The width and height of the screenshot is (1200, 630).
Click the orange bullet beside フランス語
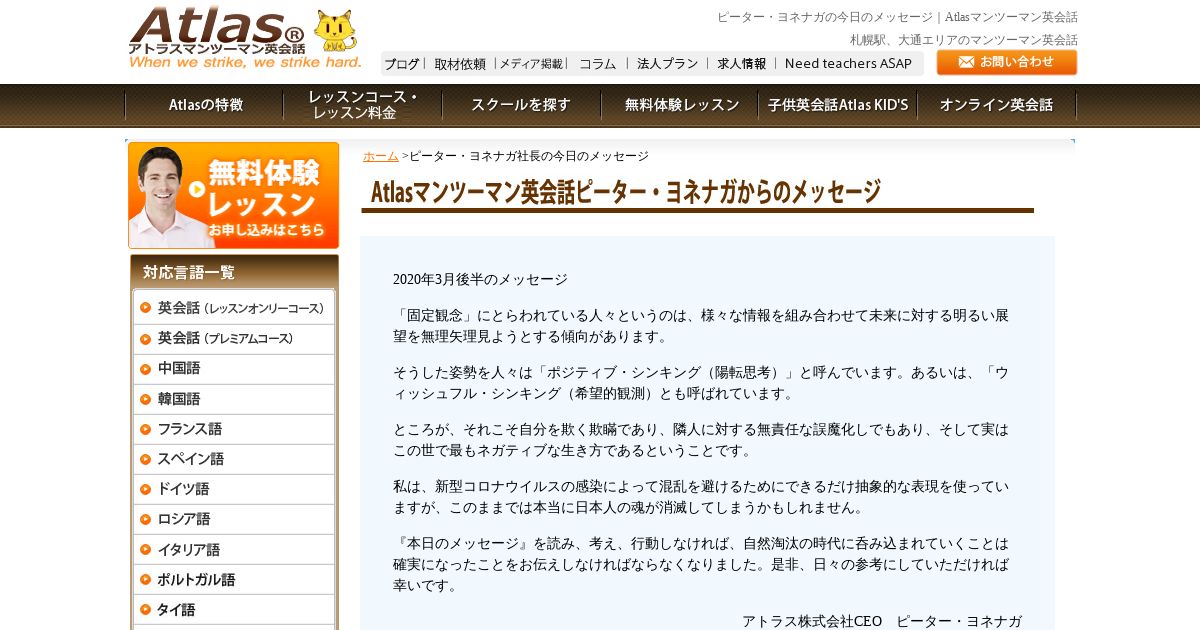[x=146, y=428]
